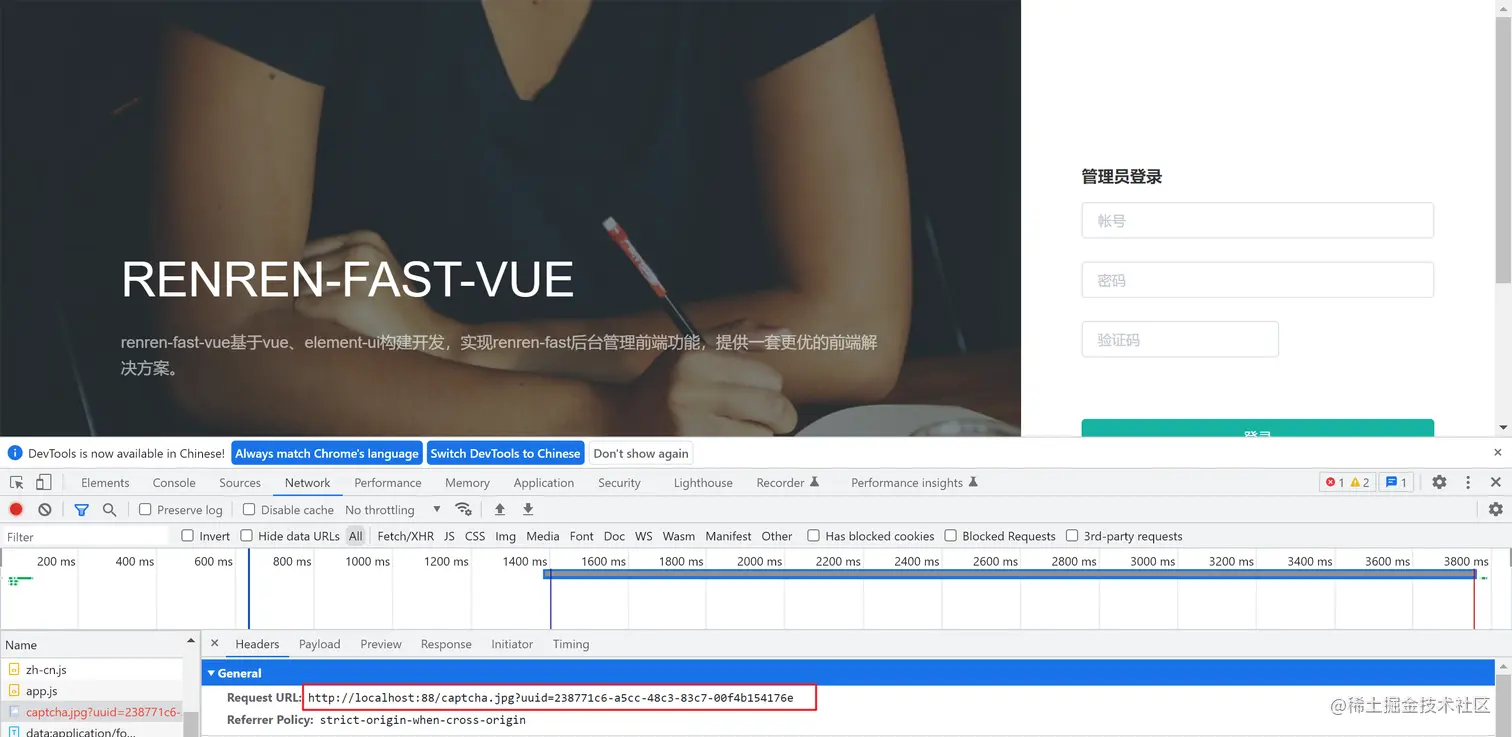Open network search with magnifier icon
The image size is (1512, 737).
coord(110,509)
